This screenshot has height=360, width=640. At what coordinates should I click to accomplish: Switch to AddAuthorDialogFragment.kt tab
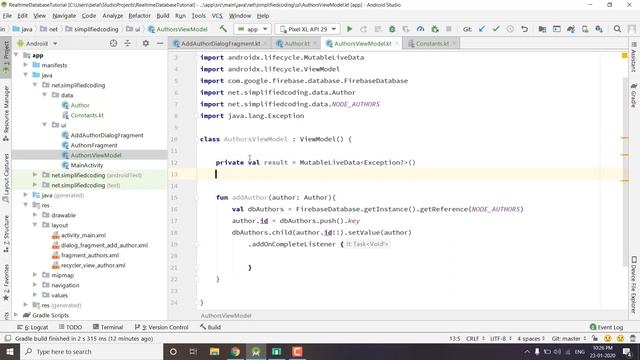pos(220,43)
